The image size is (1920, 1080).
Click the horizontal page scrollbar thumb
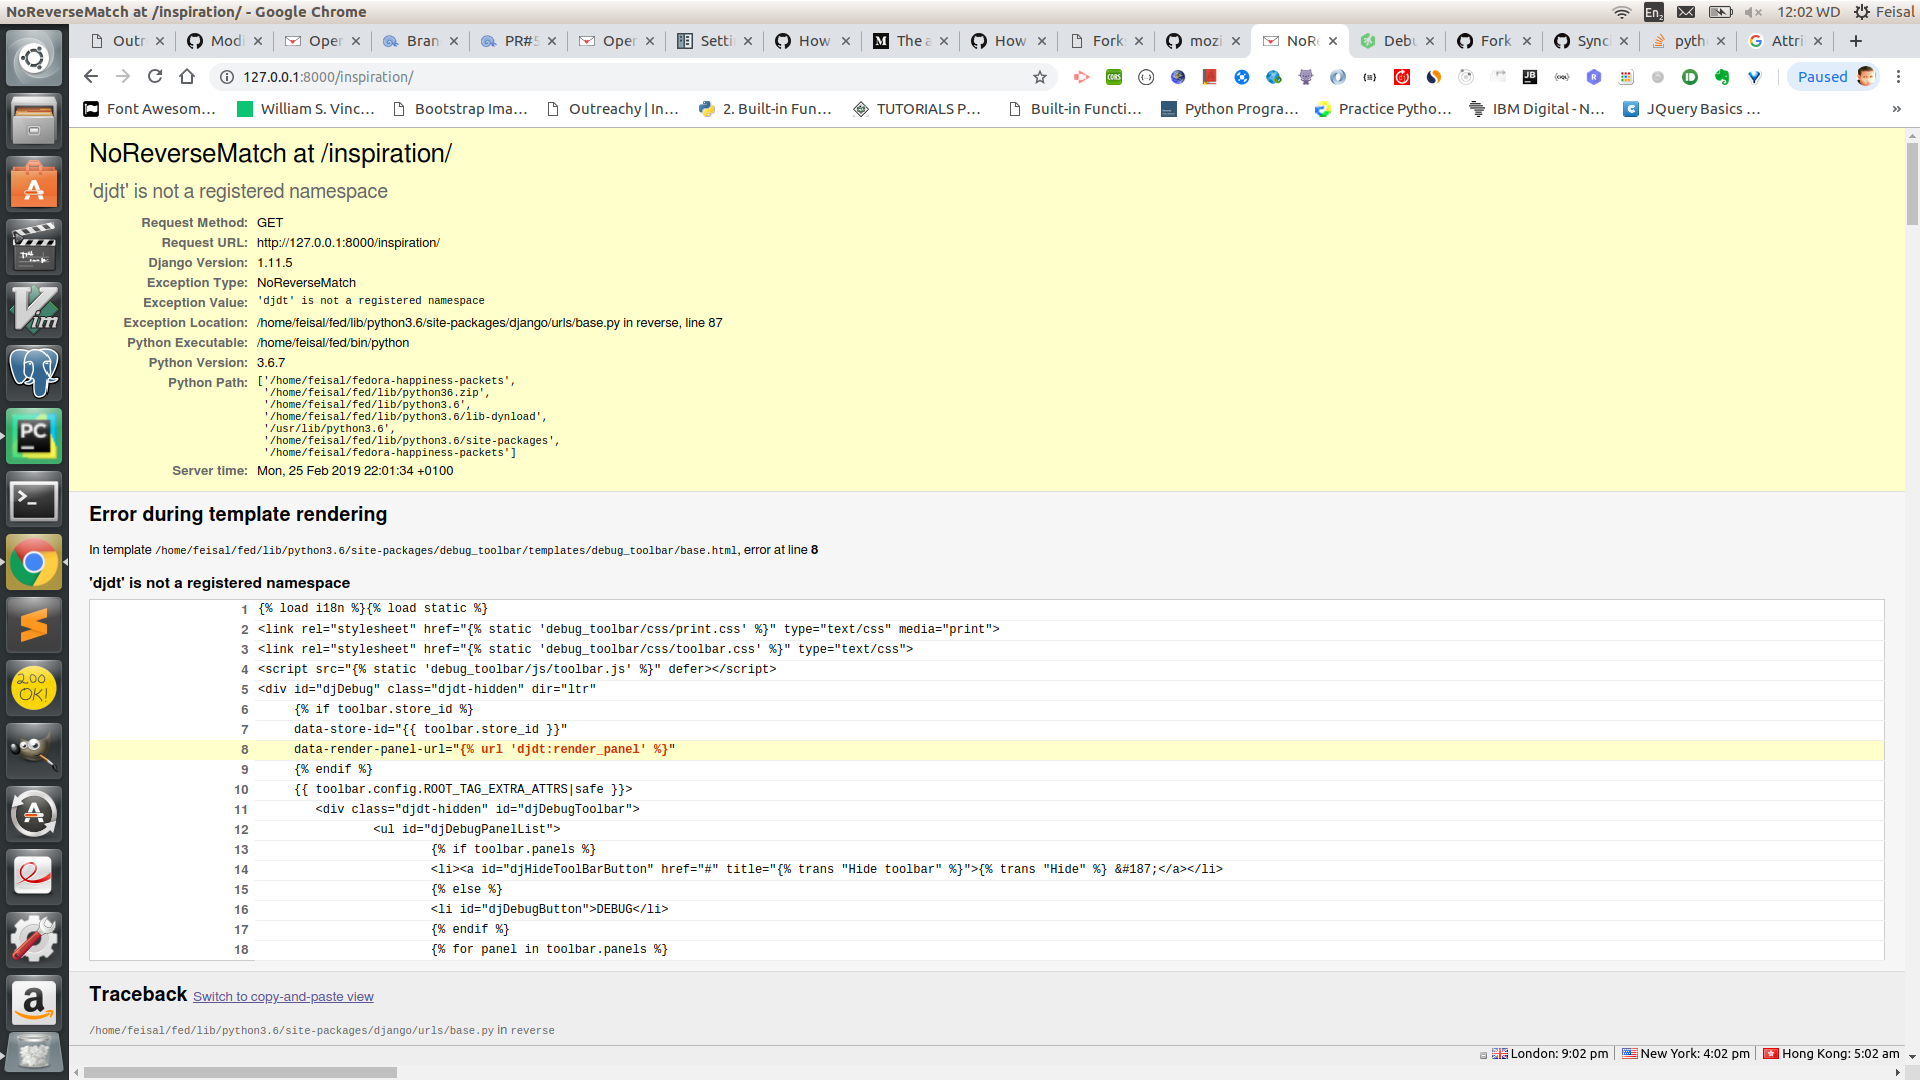pyautogui.click(x=240, y=1073)
